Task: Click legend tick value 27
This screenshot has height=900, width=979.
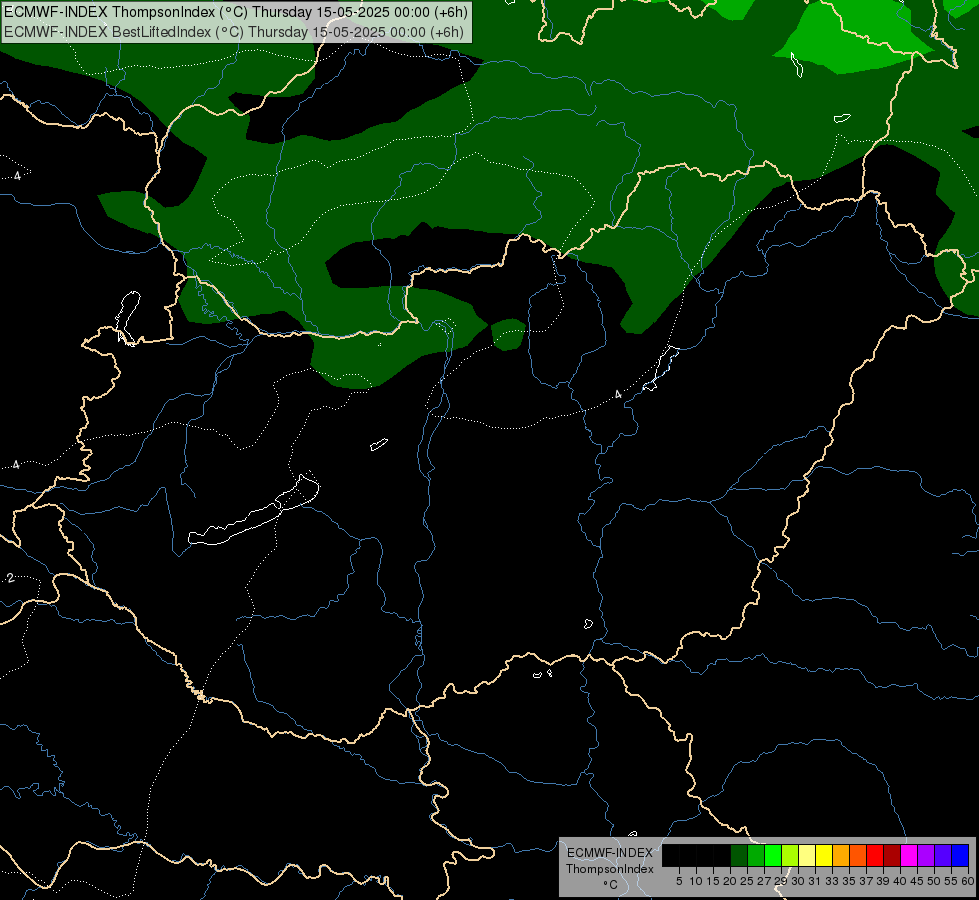Action: click(764, 881)
